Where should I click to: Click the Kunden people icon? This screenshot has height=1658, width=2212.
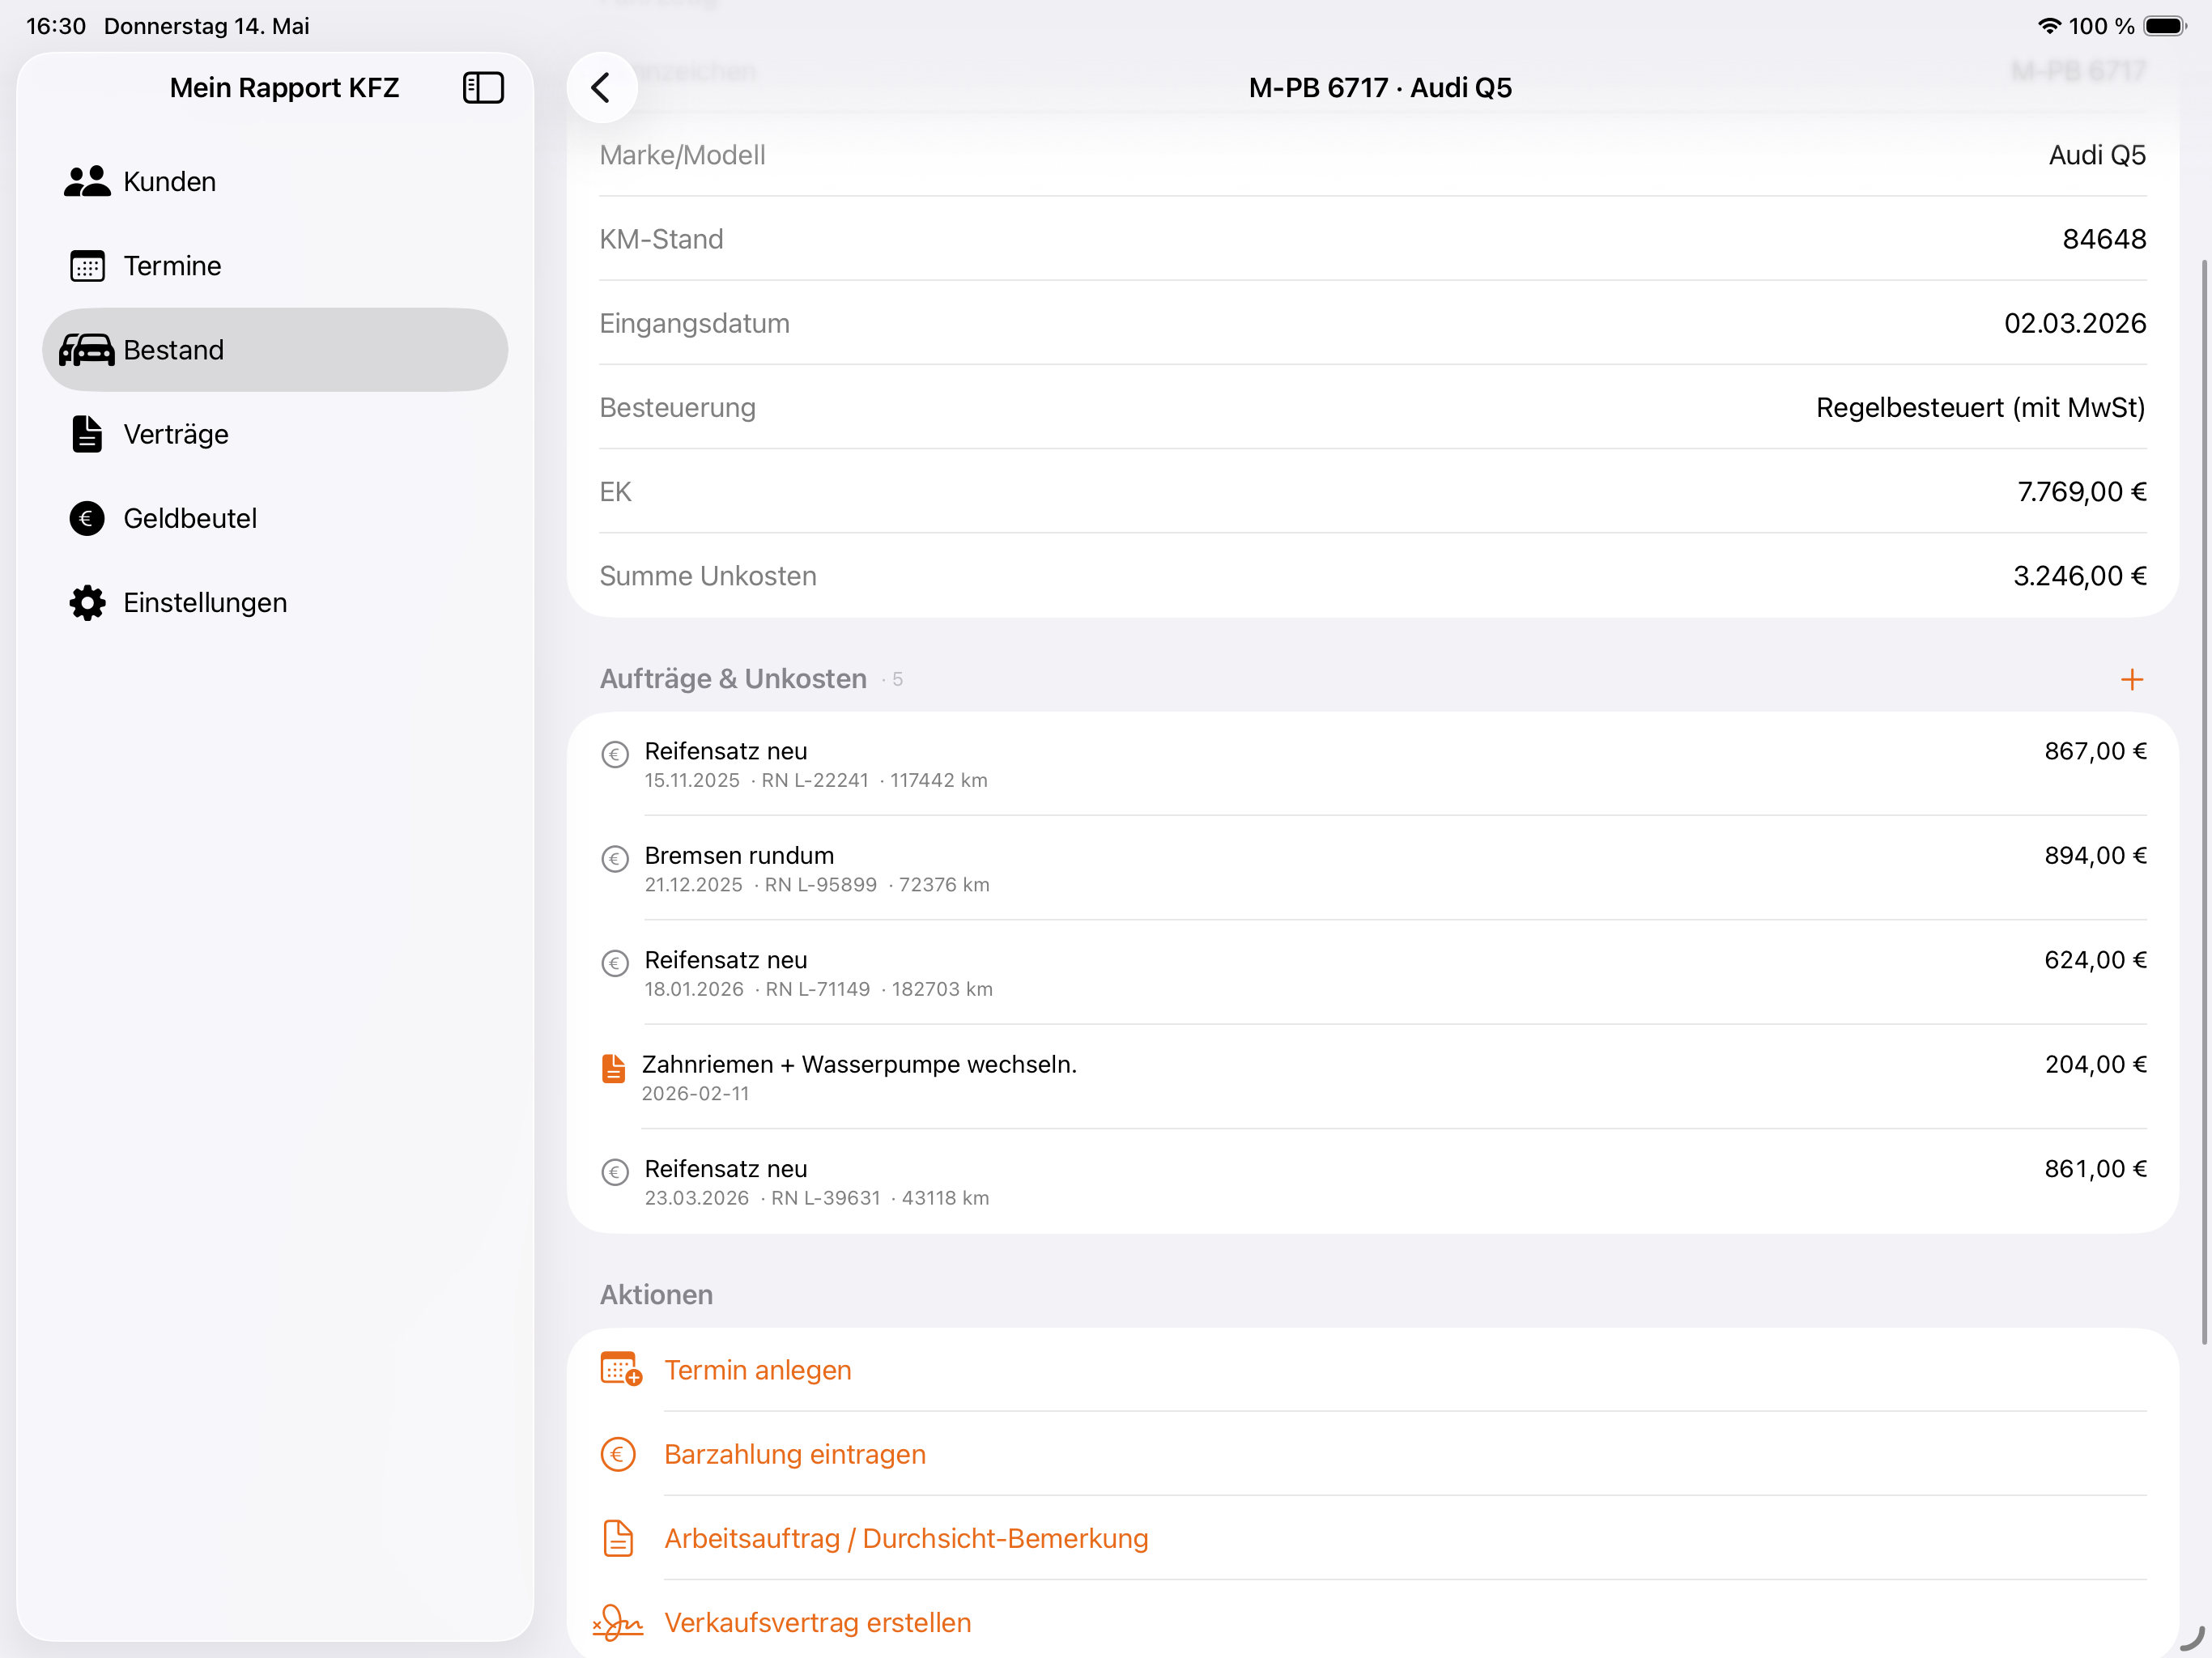(x=87, y=182)
